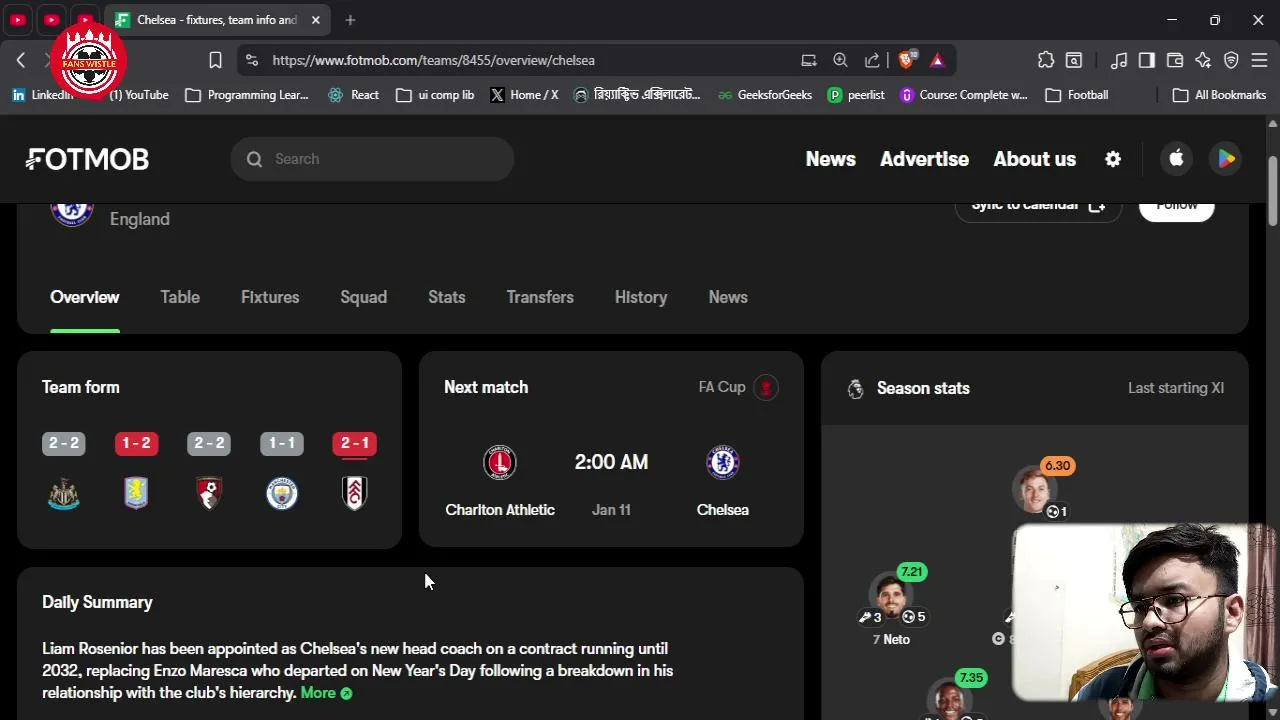Image resolution: width=1280 pixels, height=720 pixels.
Task: Open the FotMob settings gear
Action: 1113,159
